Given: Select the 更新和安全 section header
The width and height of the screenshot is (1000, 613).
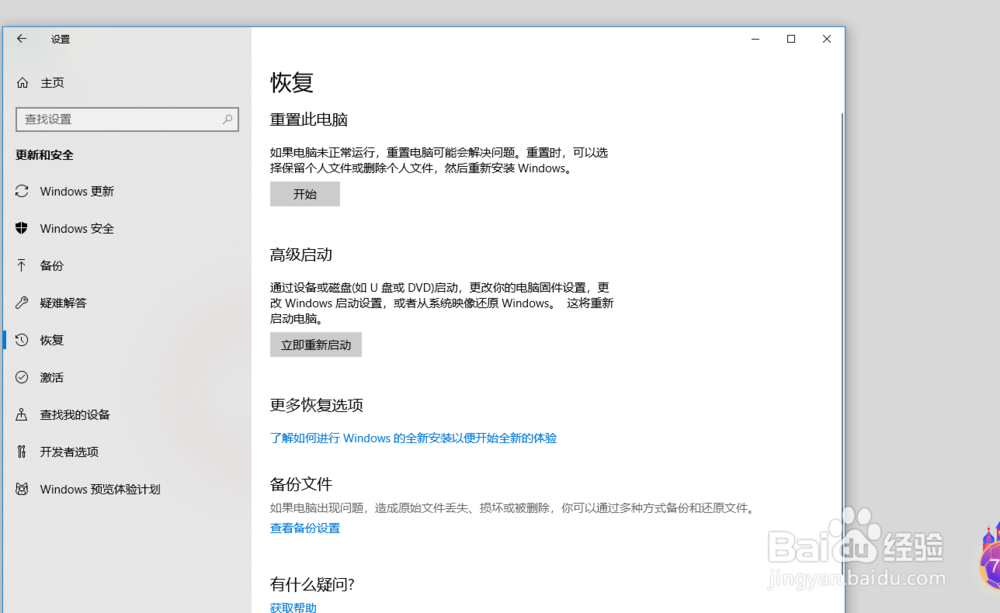Looking at the screenshot, I should click(x=46, y=155).
